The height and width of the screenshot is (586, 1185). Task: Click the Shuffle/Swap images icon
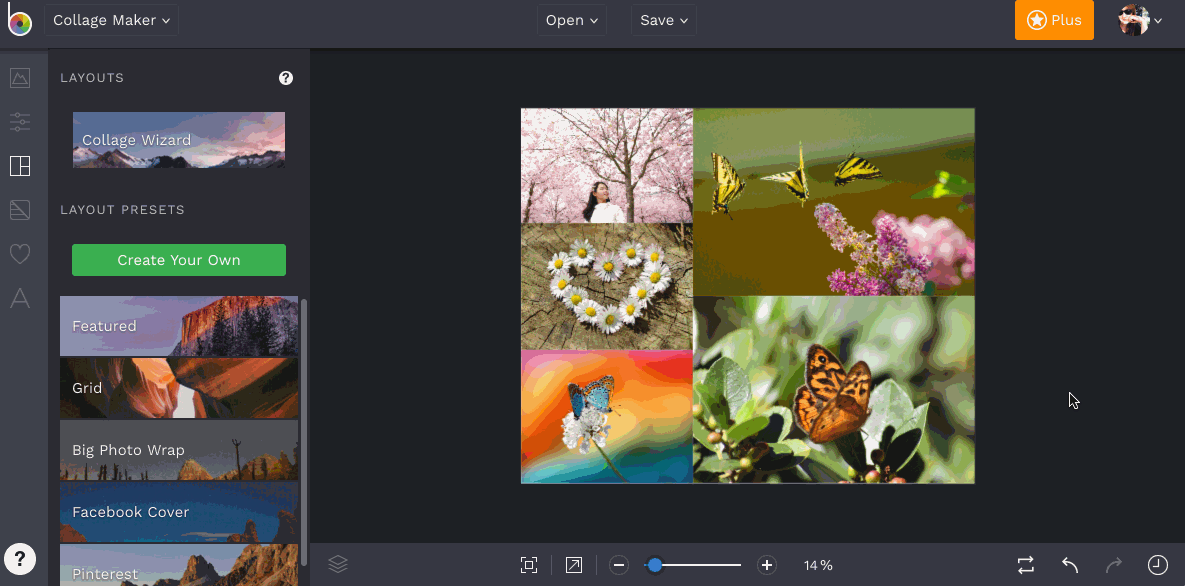(x=1026, y=565)
